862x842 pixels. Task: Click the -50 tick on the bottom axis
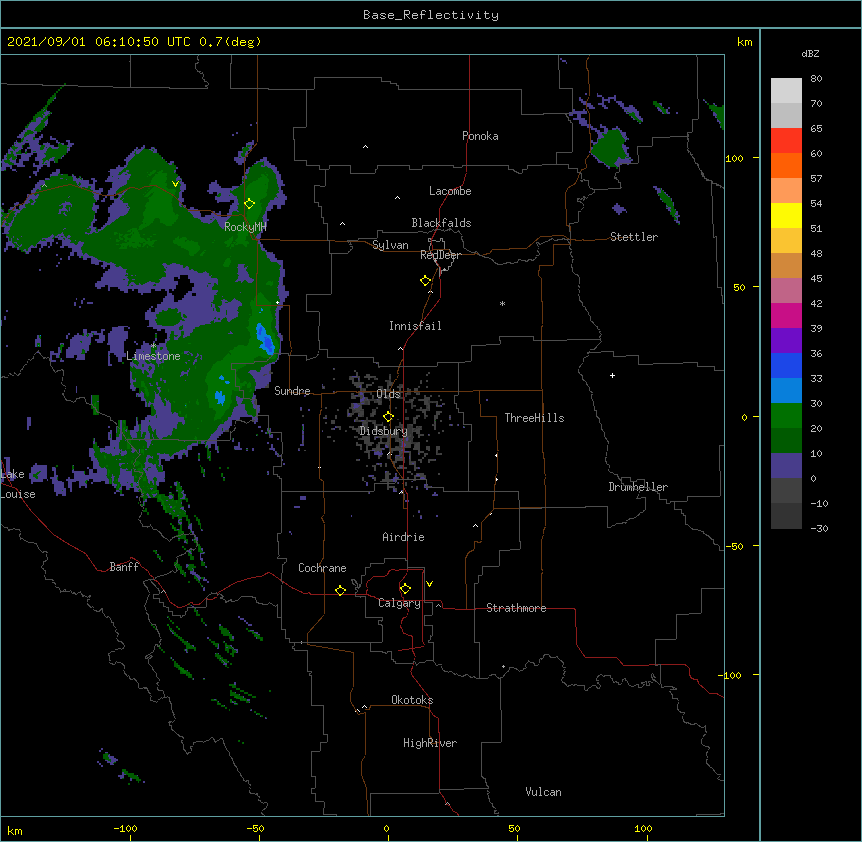pos(255,828)
